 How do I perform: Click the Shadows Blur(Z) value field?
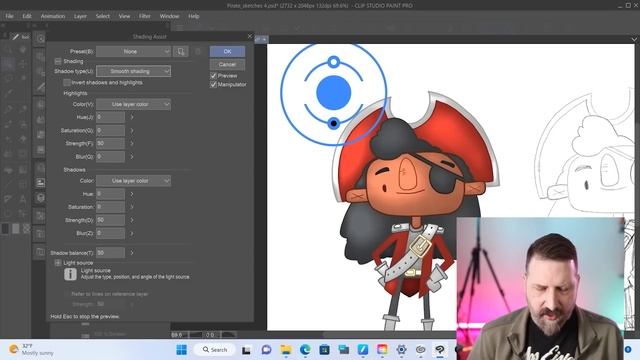point(110,233)
